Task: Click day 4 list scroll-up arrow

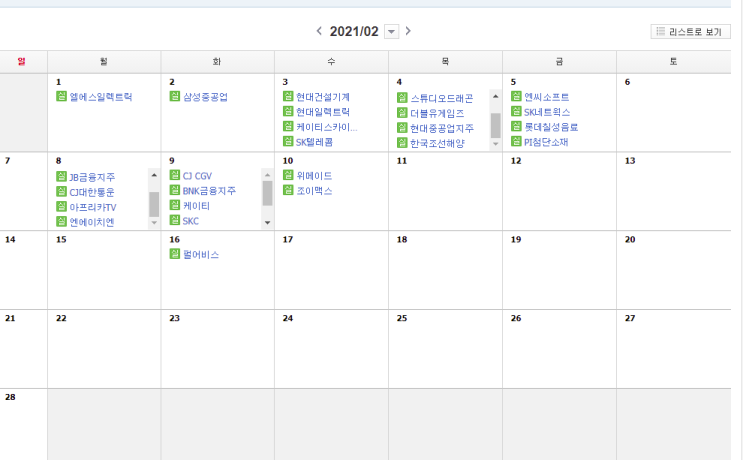Action: (496, 96)
